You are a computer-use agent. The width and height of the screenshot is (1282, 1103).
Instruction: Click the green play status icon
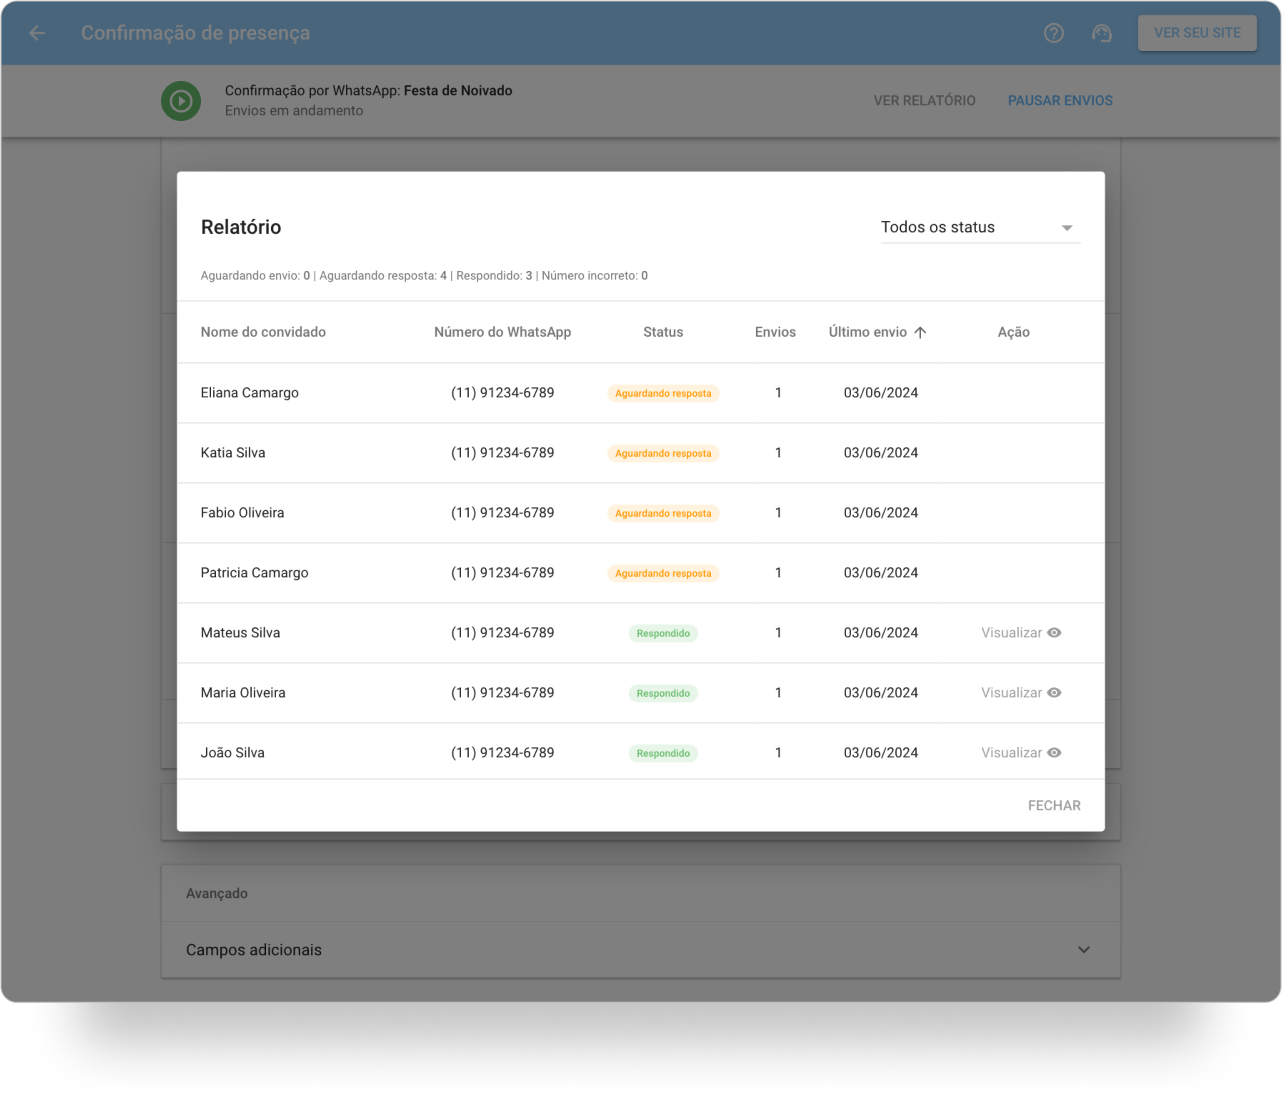(x=181, y=101)
